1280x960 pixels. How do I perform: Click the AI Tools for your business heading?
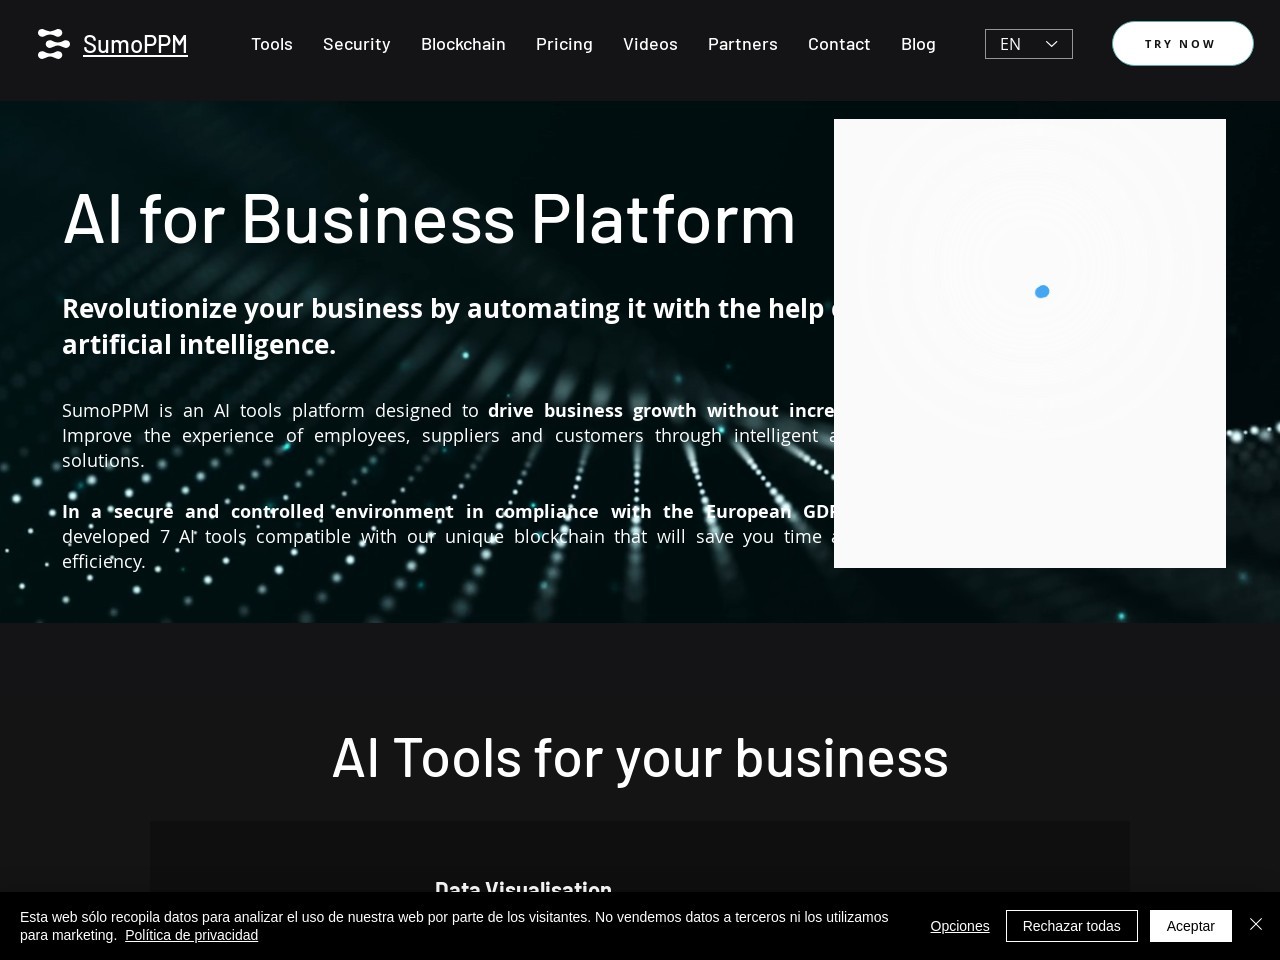(640, 757)
